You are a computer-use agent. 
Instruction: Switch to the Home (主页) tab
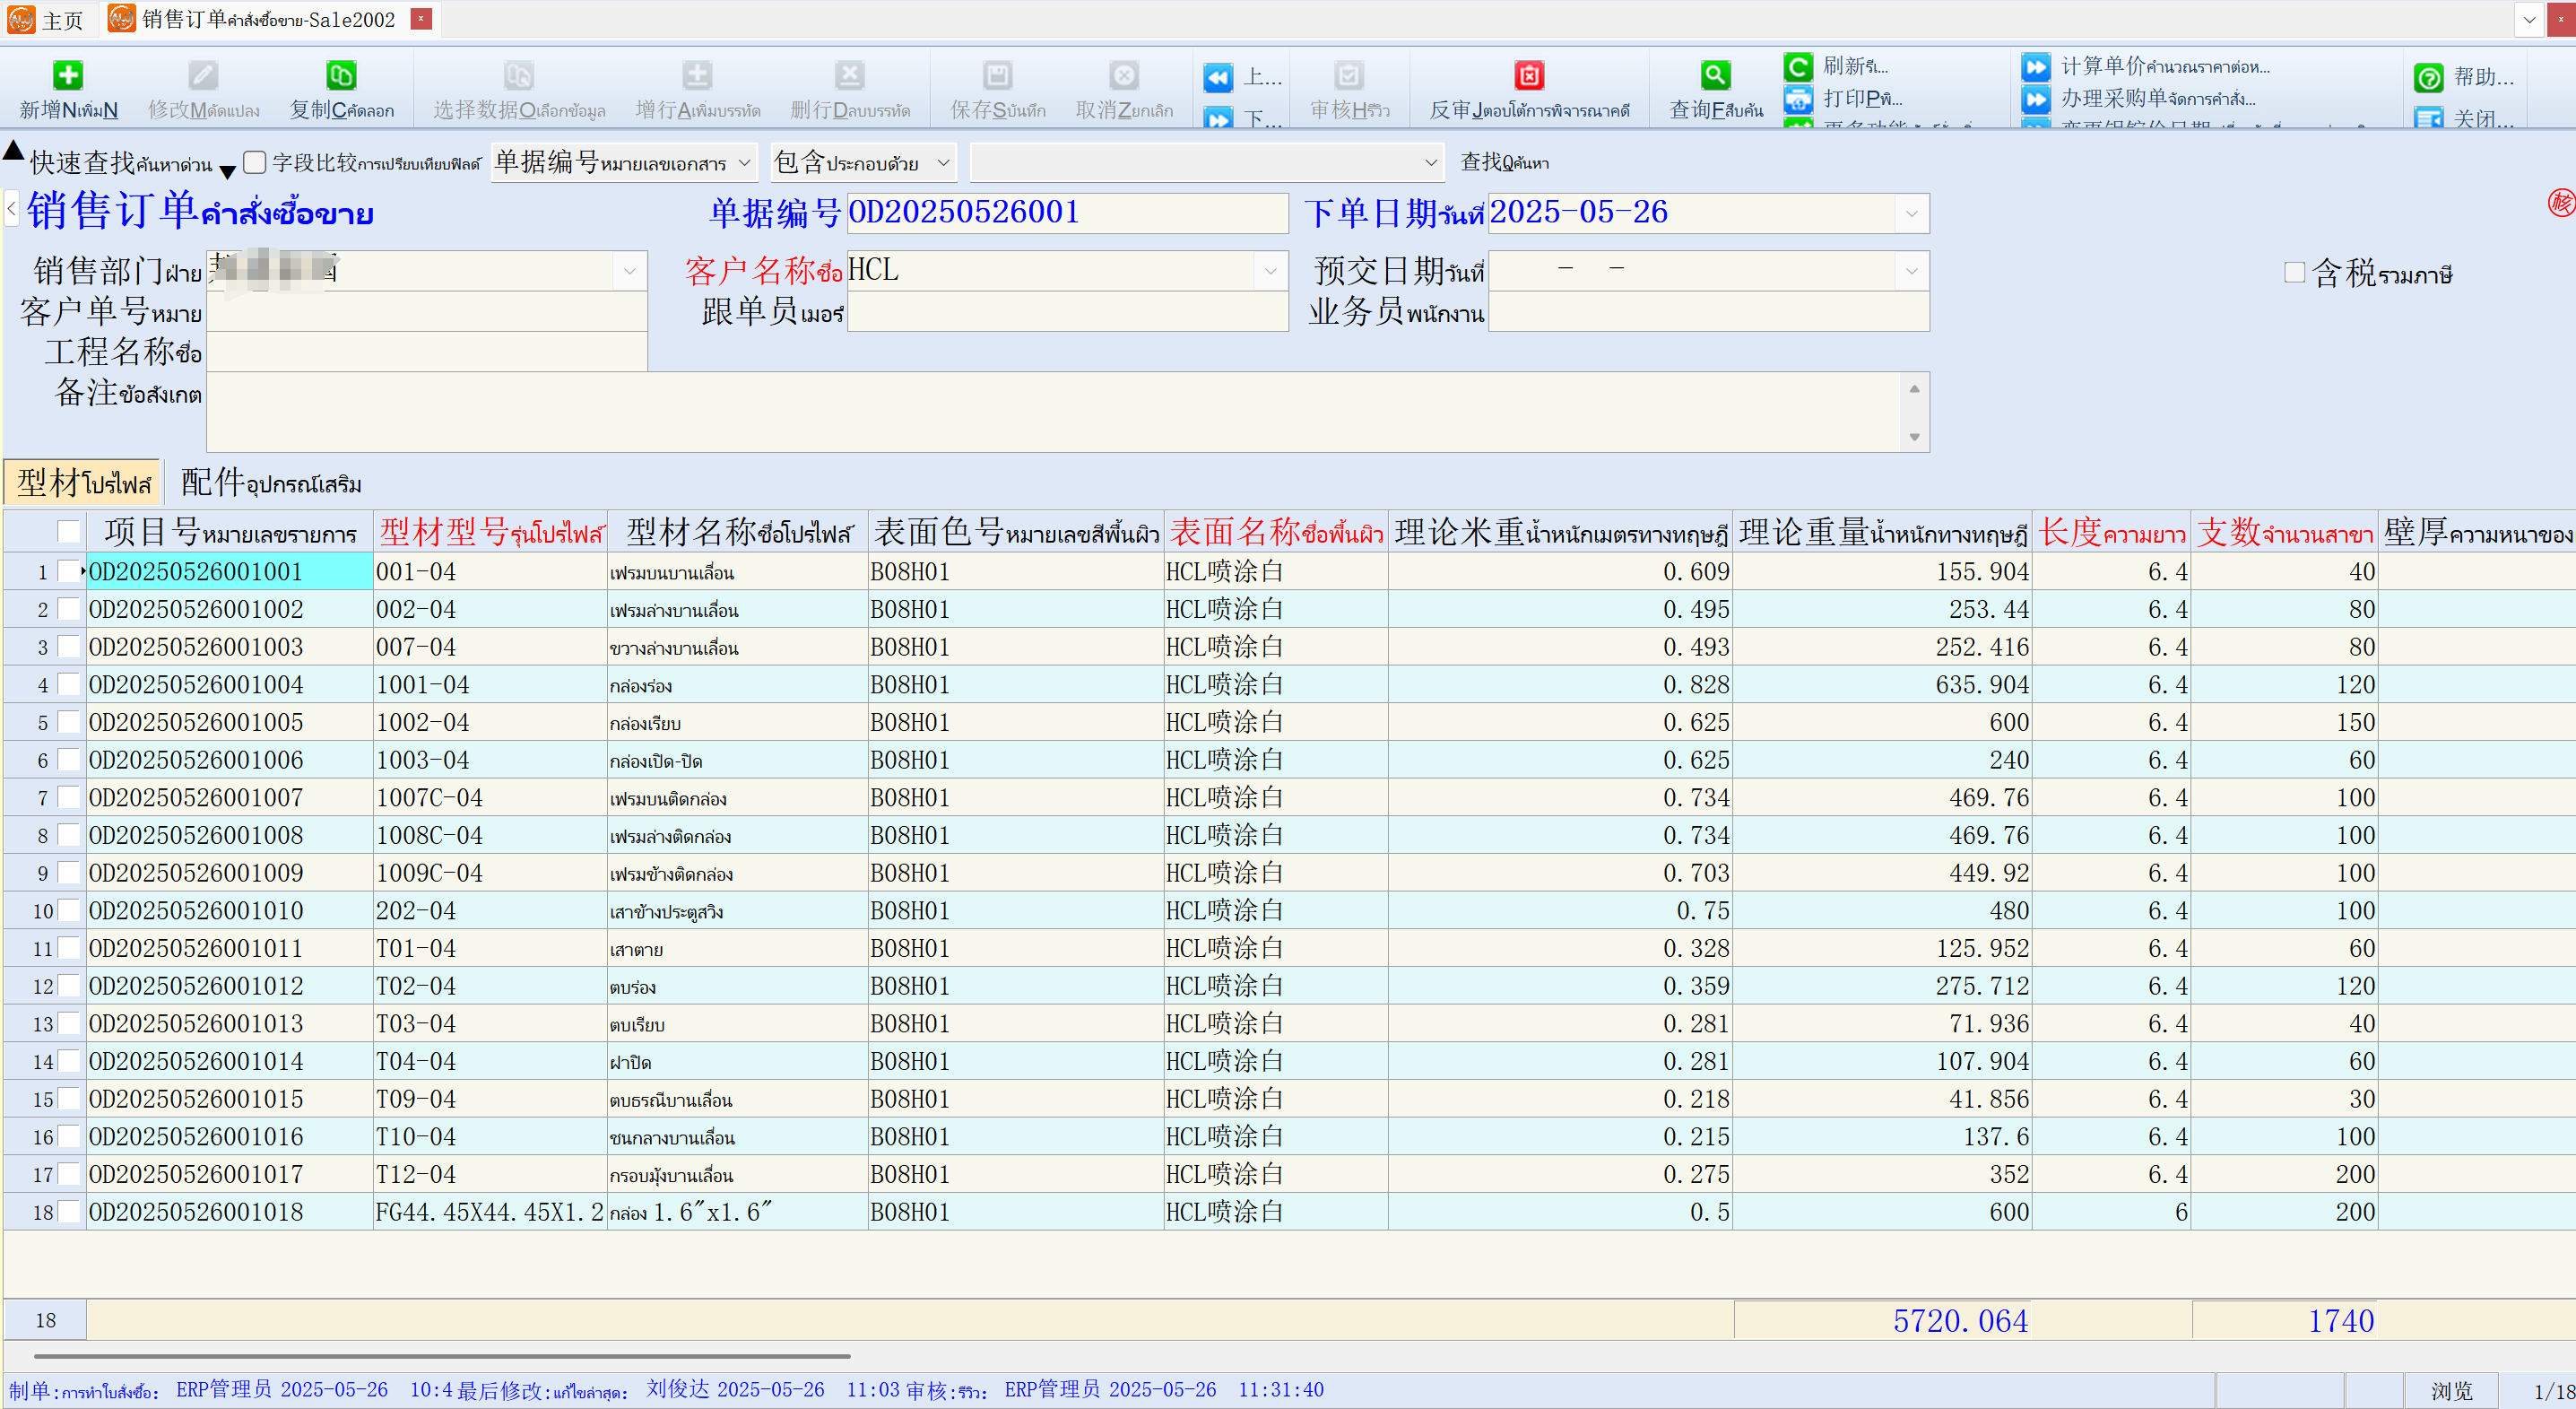tap(48, 20)
